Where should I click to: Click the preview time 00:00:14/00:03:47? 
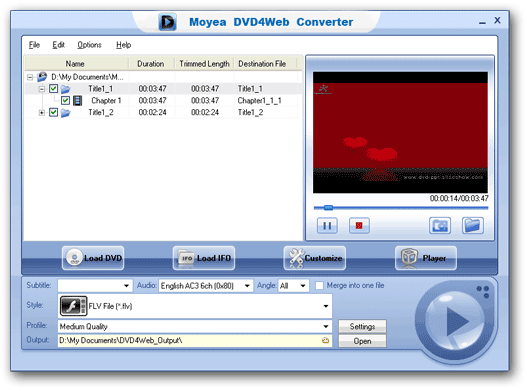(459, 198)
